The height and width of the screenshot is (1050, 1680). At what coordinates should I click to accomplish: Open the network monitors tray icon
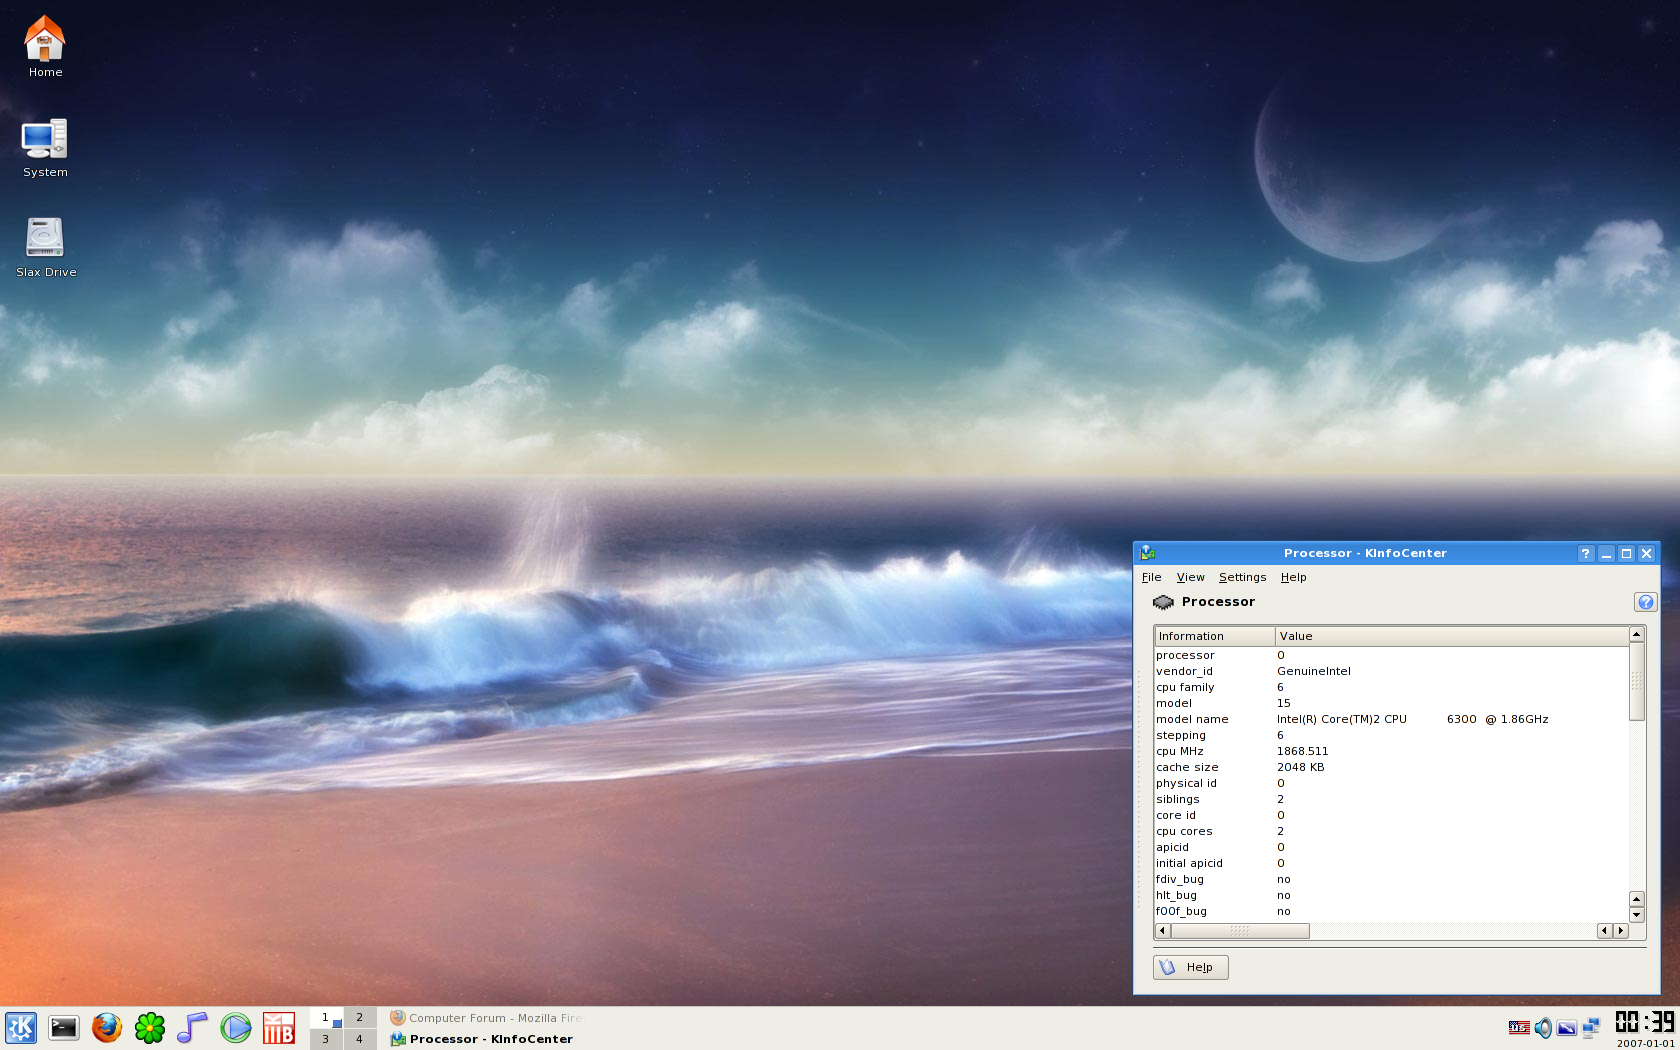(1591, 1027)
